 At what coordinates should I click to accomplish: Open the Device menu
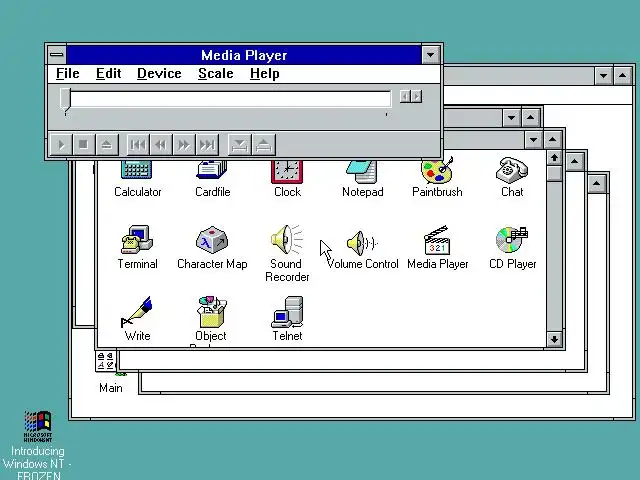coord(159,73)
